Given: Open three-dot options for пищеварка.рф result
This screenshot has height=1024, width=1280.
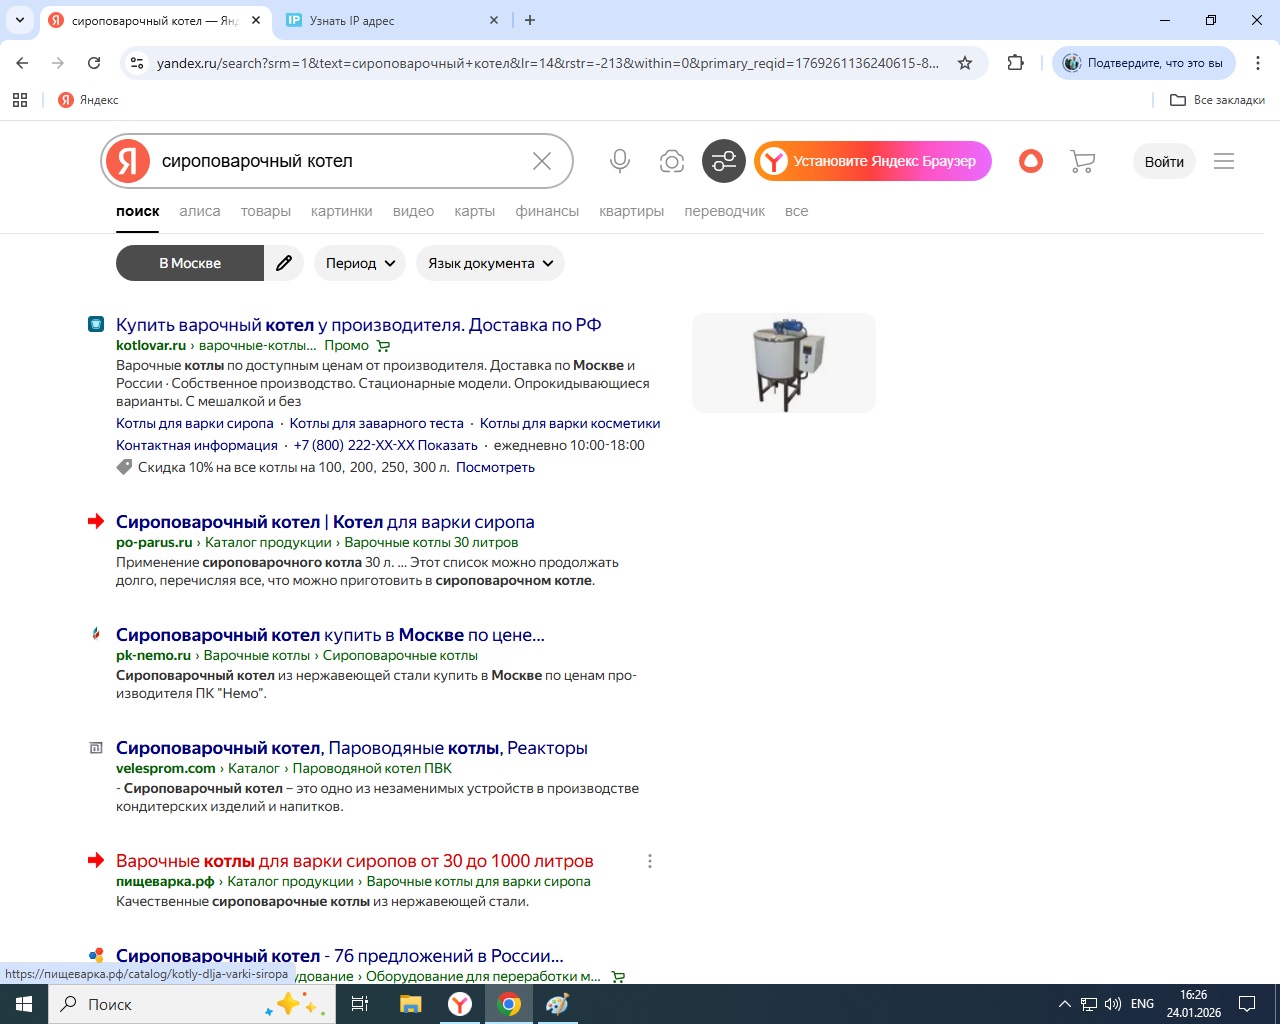Looking at the screenshot, I should tap(650, 861).
